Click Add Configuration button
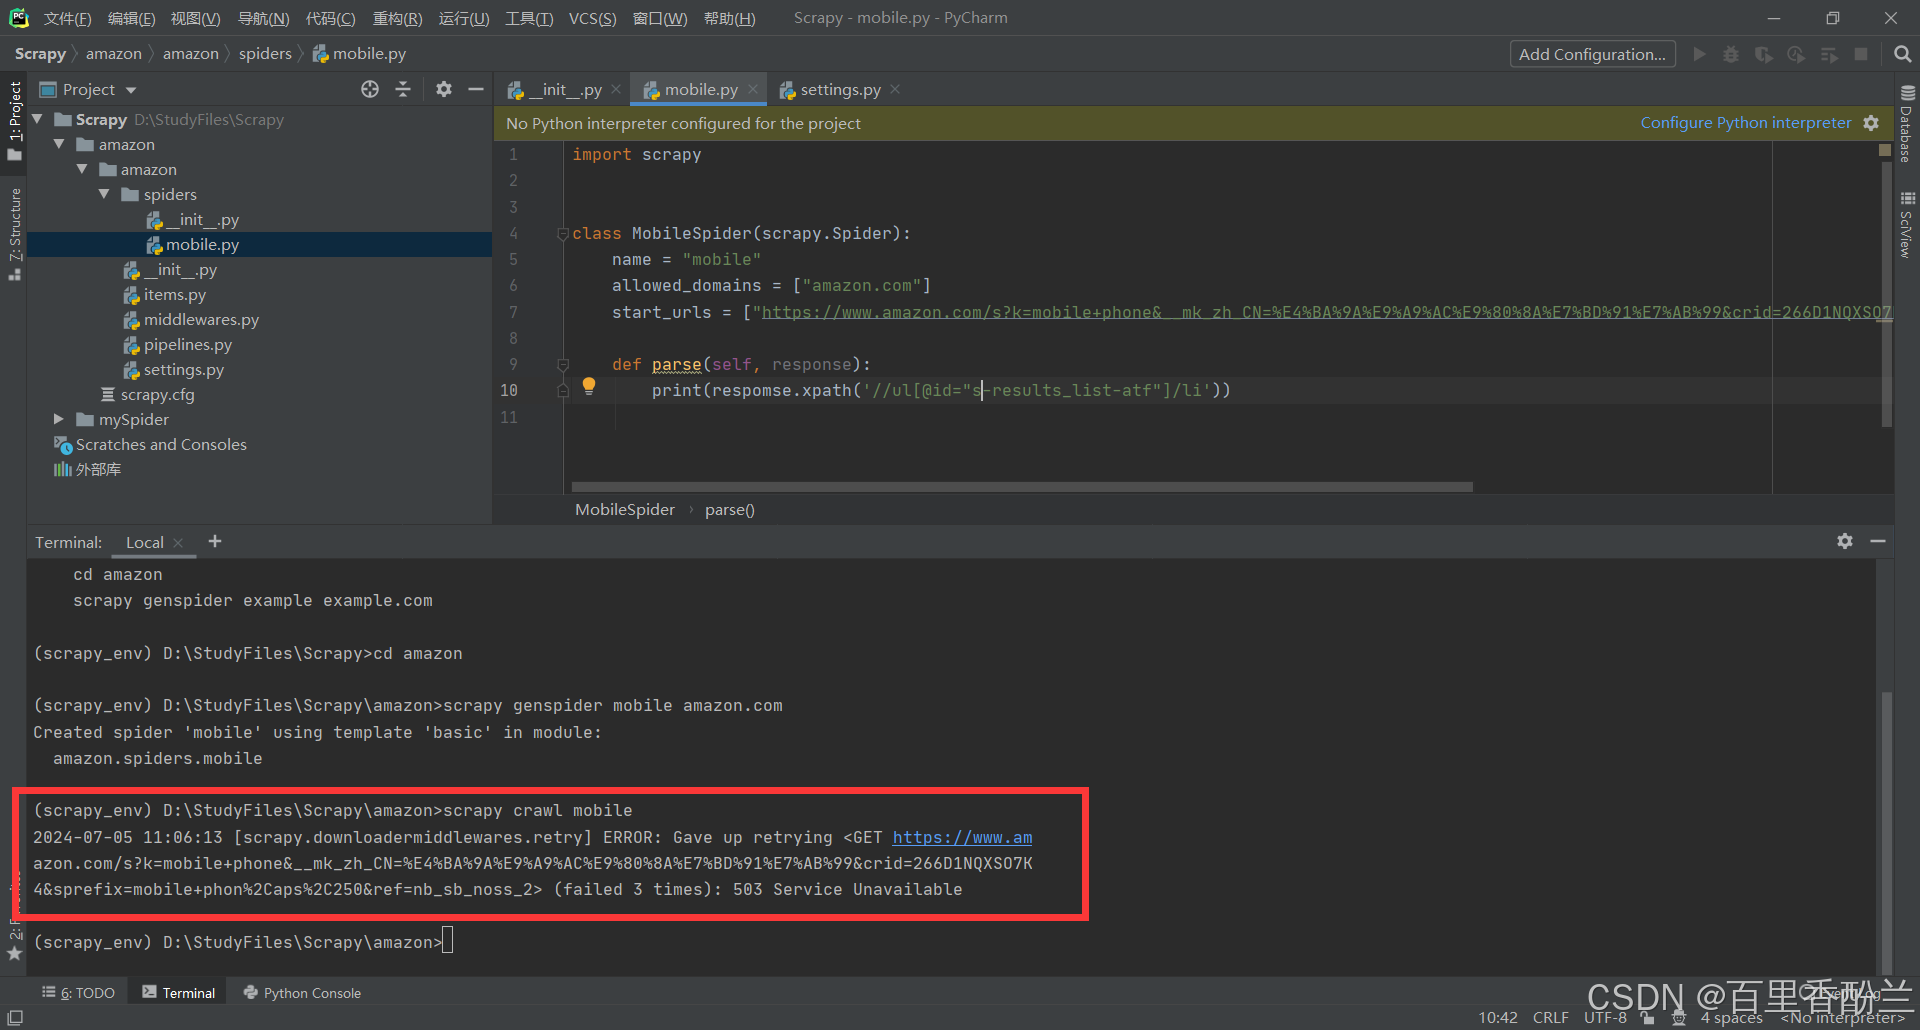This screenshot has height=1030, width=1920. (1592, 54)
